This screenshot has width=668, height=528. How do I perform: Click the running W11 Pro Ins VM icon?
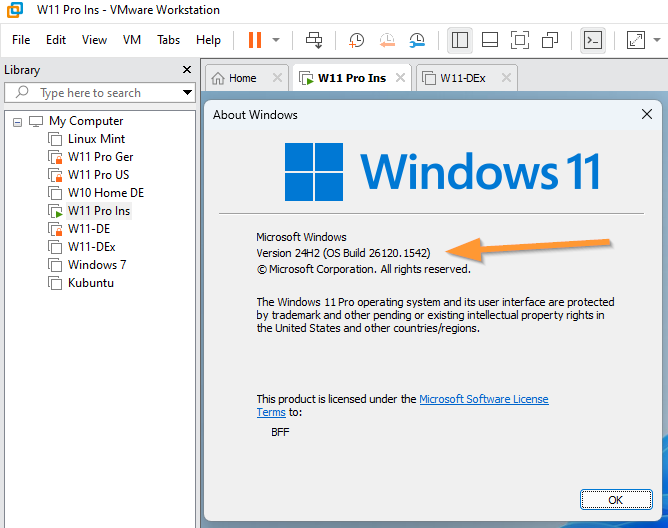[55, 211]
